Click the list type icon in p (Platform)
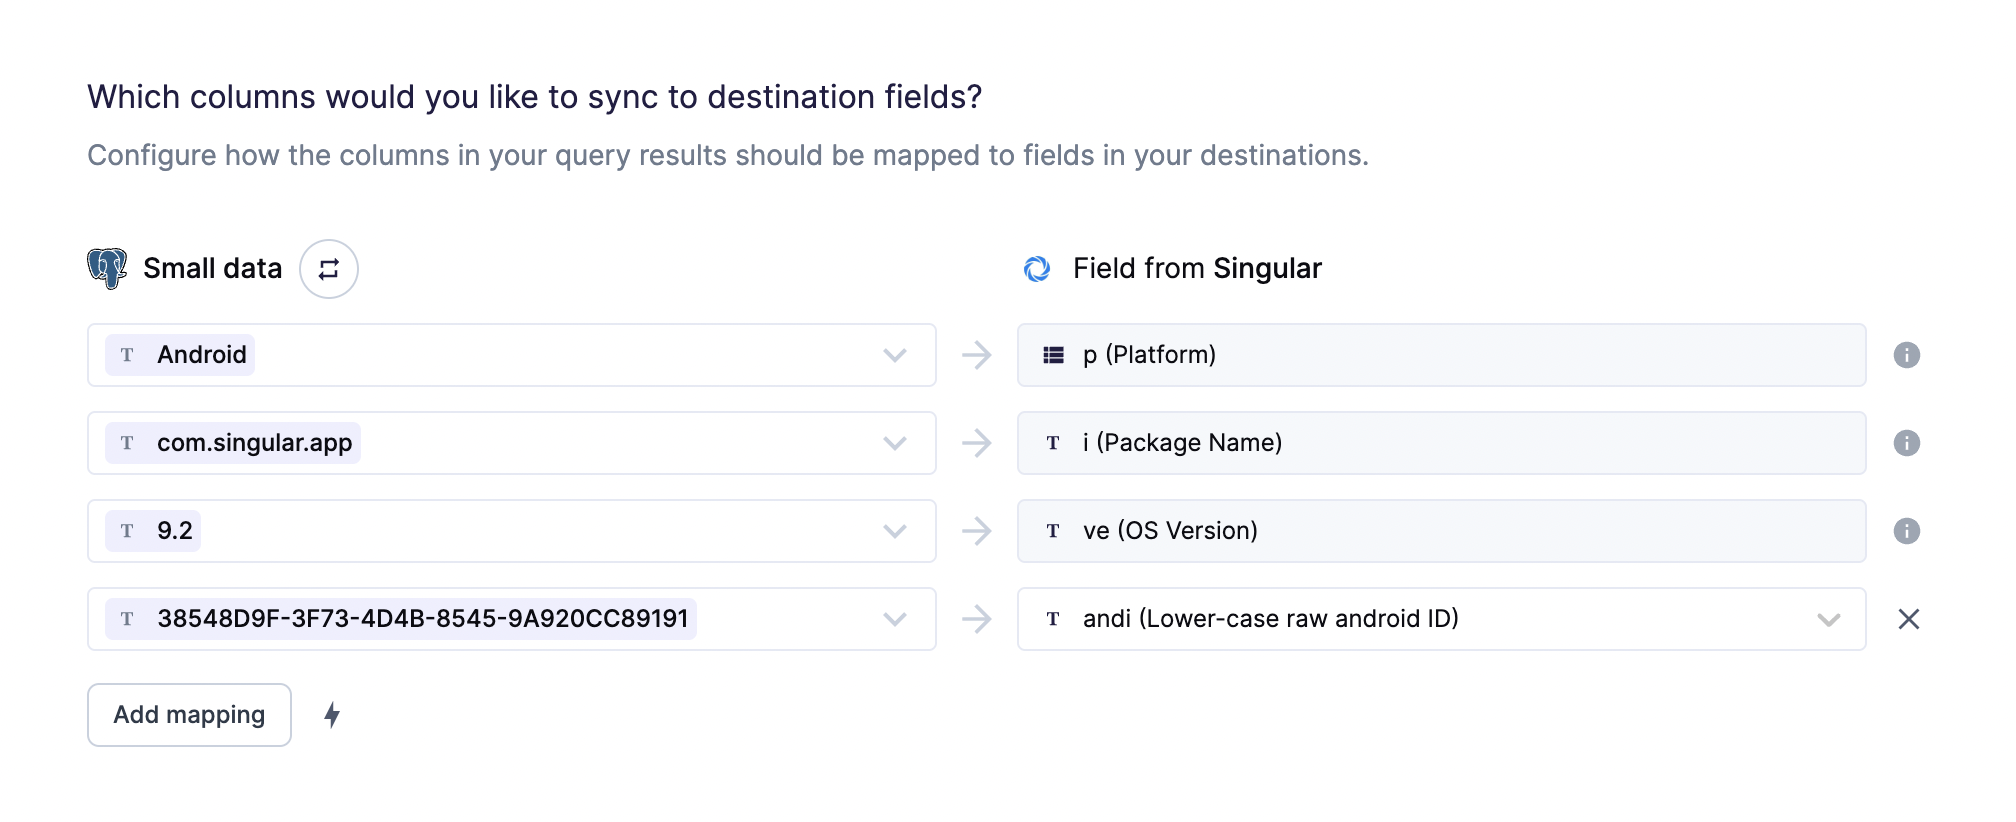This screenshot has height=822, width=2016. point(1053,355)
